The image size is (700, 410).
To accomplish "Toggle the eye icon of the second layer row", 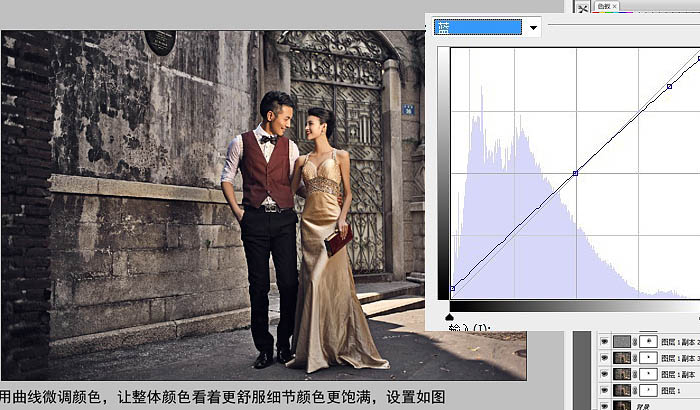I will 604,357.
